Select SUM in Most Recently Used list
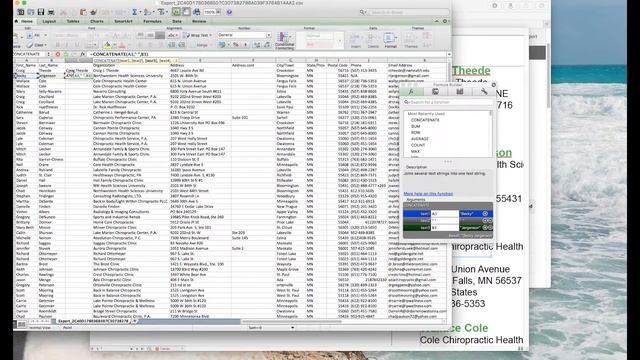 point(416,127)
